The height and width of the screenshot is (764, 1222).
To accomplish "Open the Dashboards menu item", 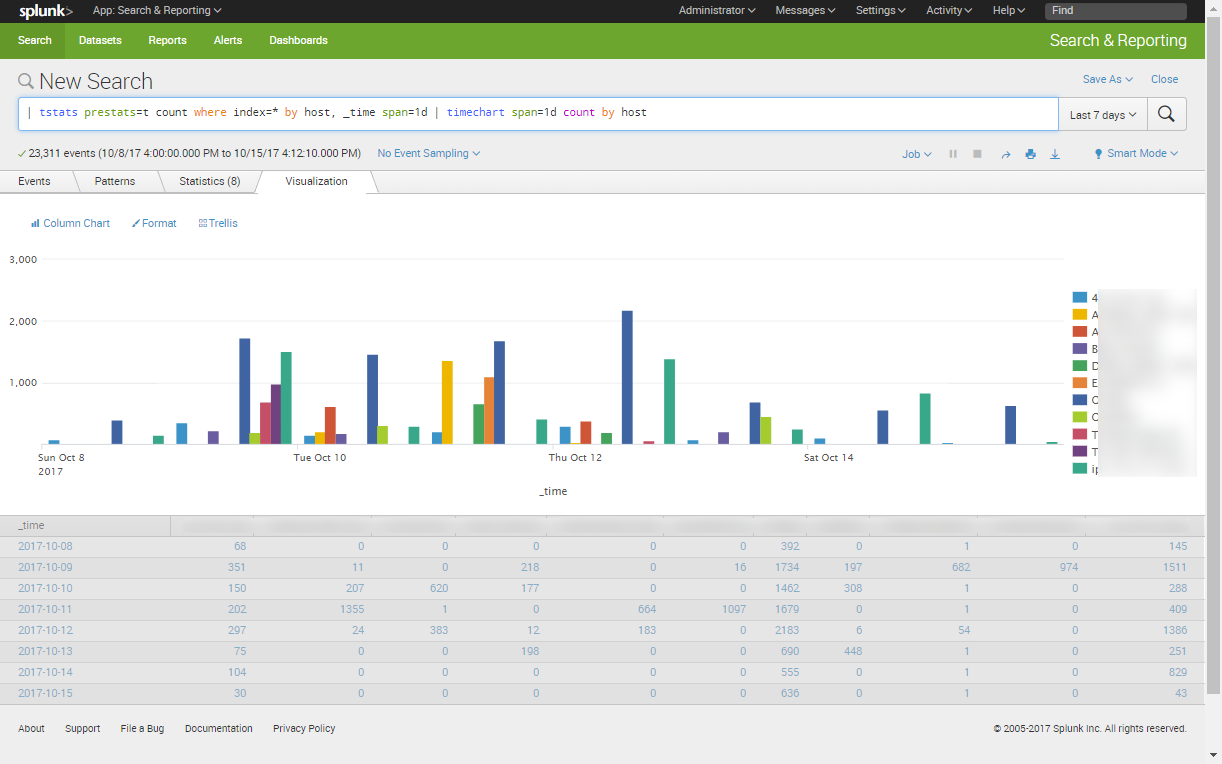I will coord(298,40).
